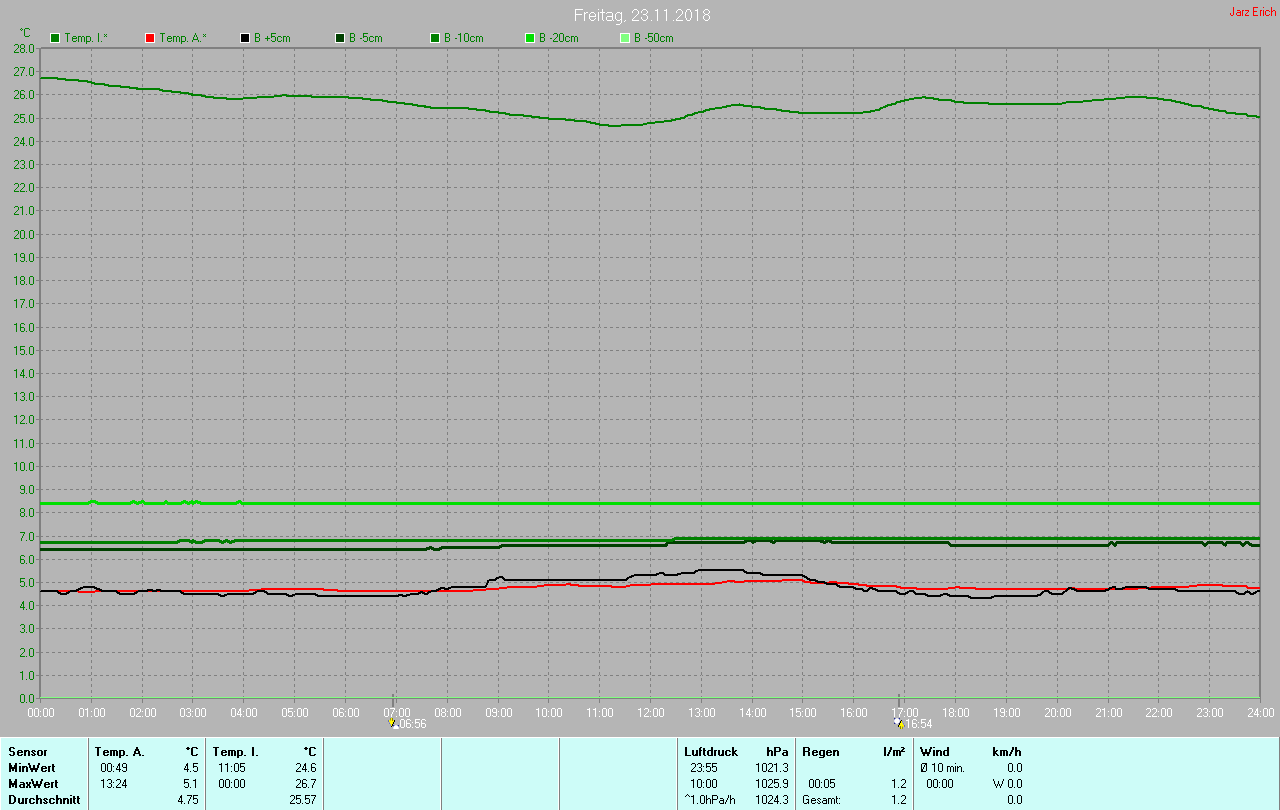Click the sunset icon at 16:54

tap(899, 722)
